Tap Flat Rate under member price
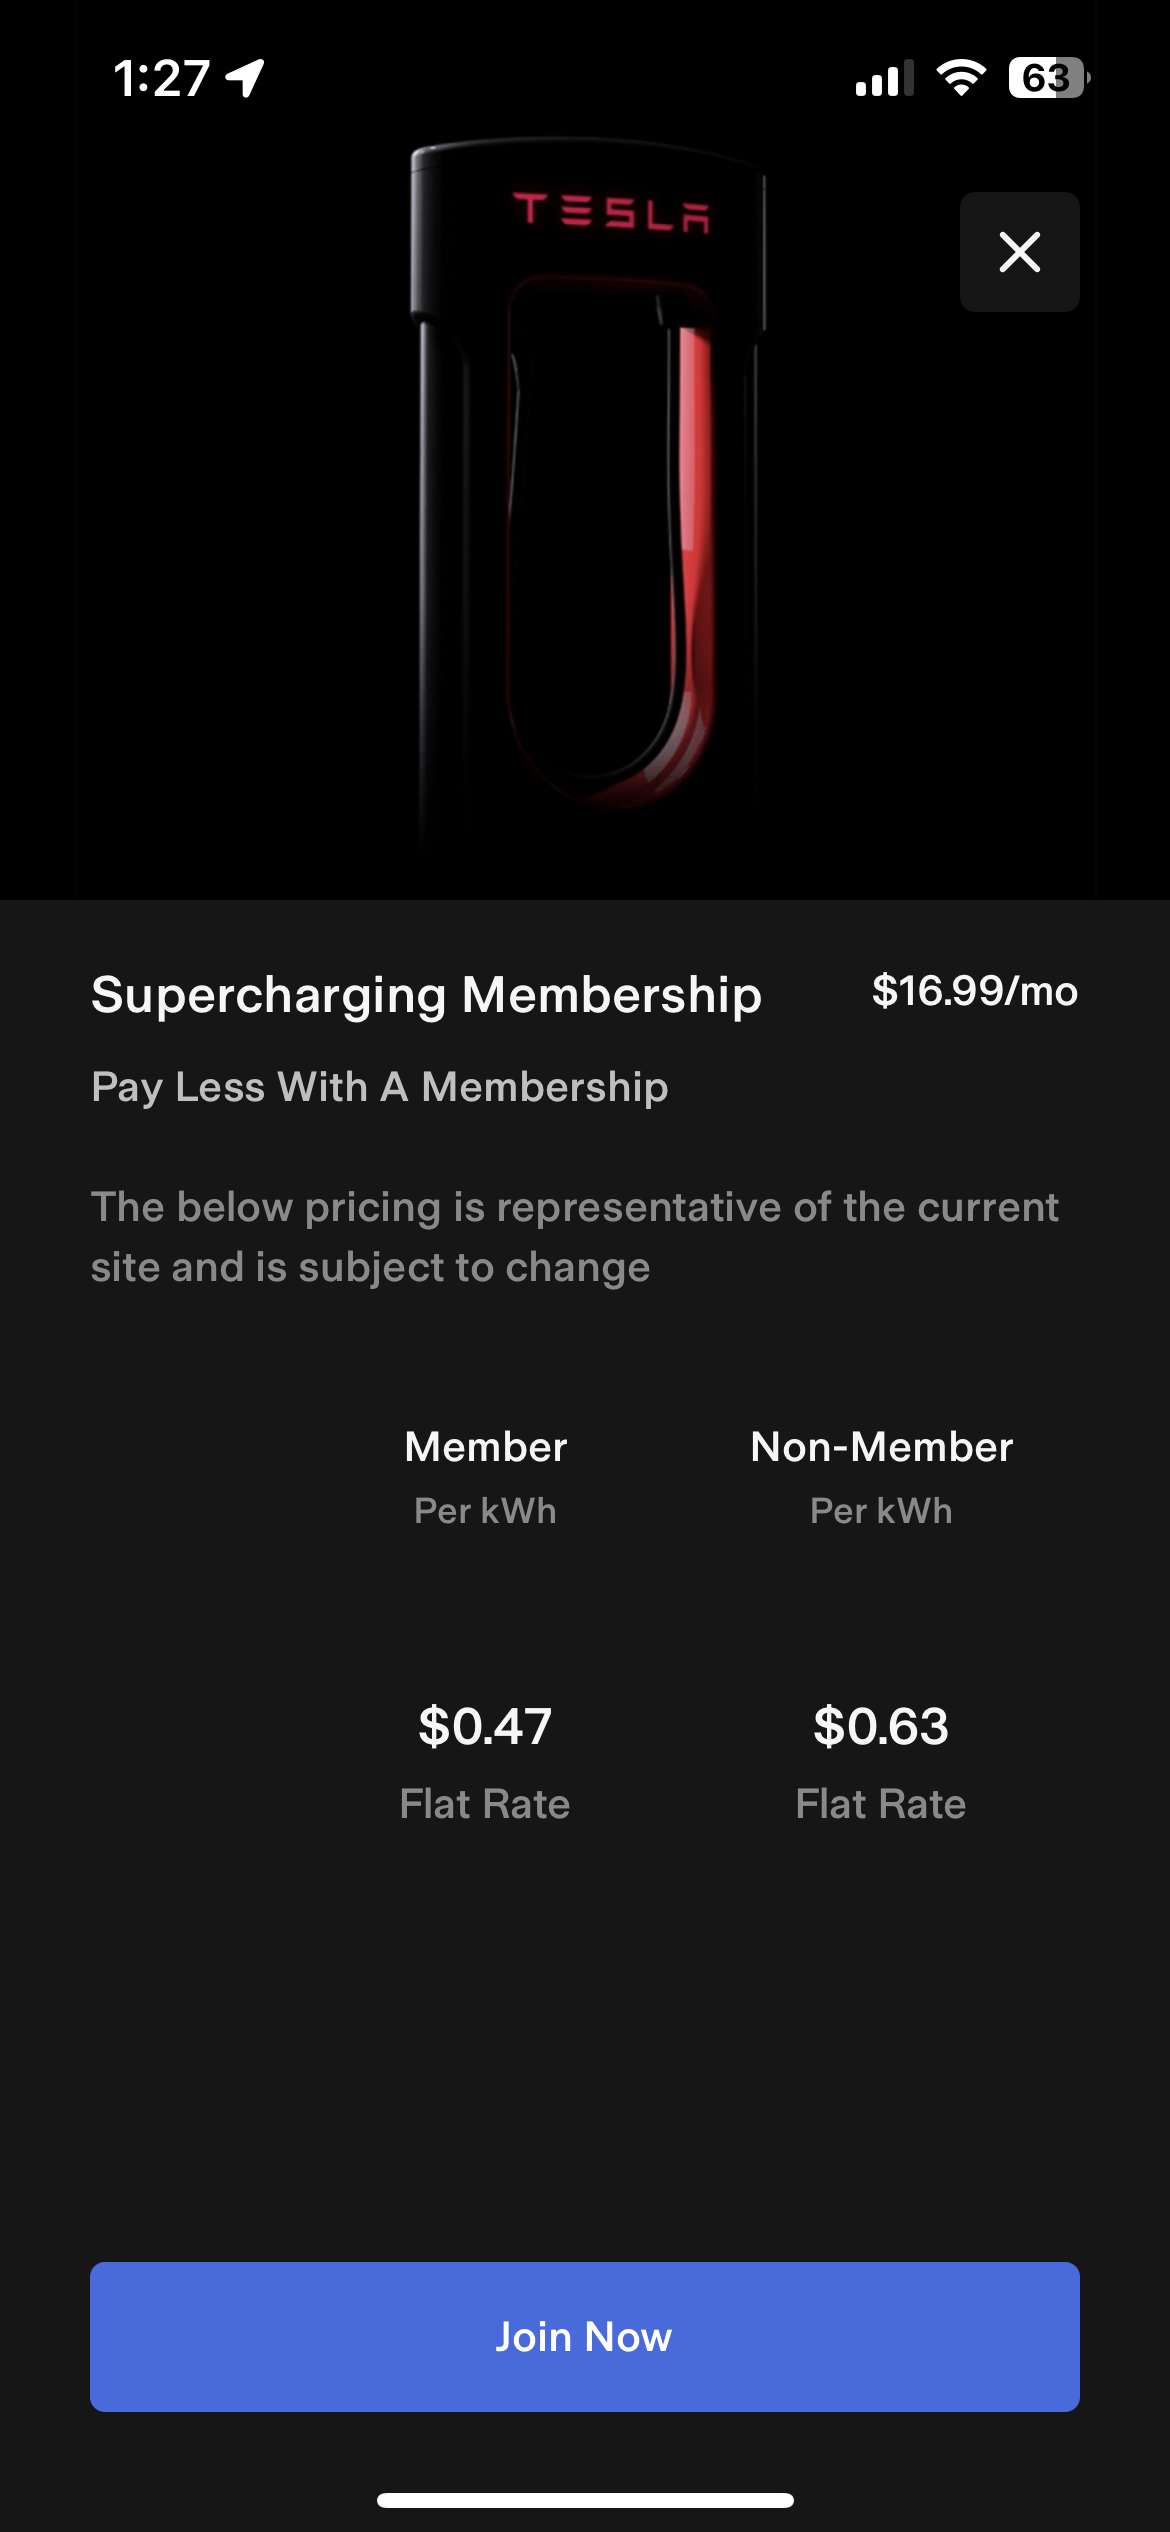1170x2532 pixels. [x=485, y=1804]
